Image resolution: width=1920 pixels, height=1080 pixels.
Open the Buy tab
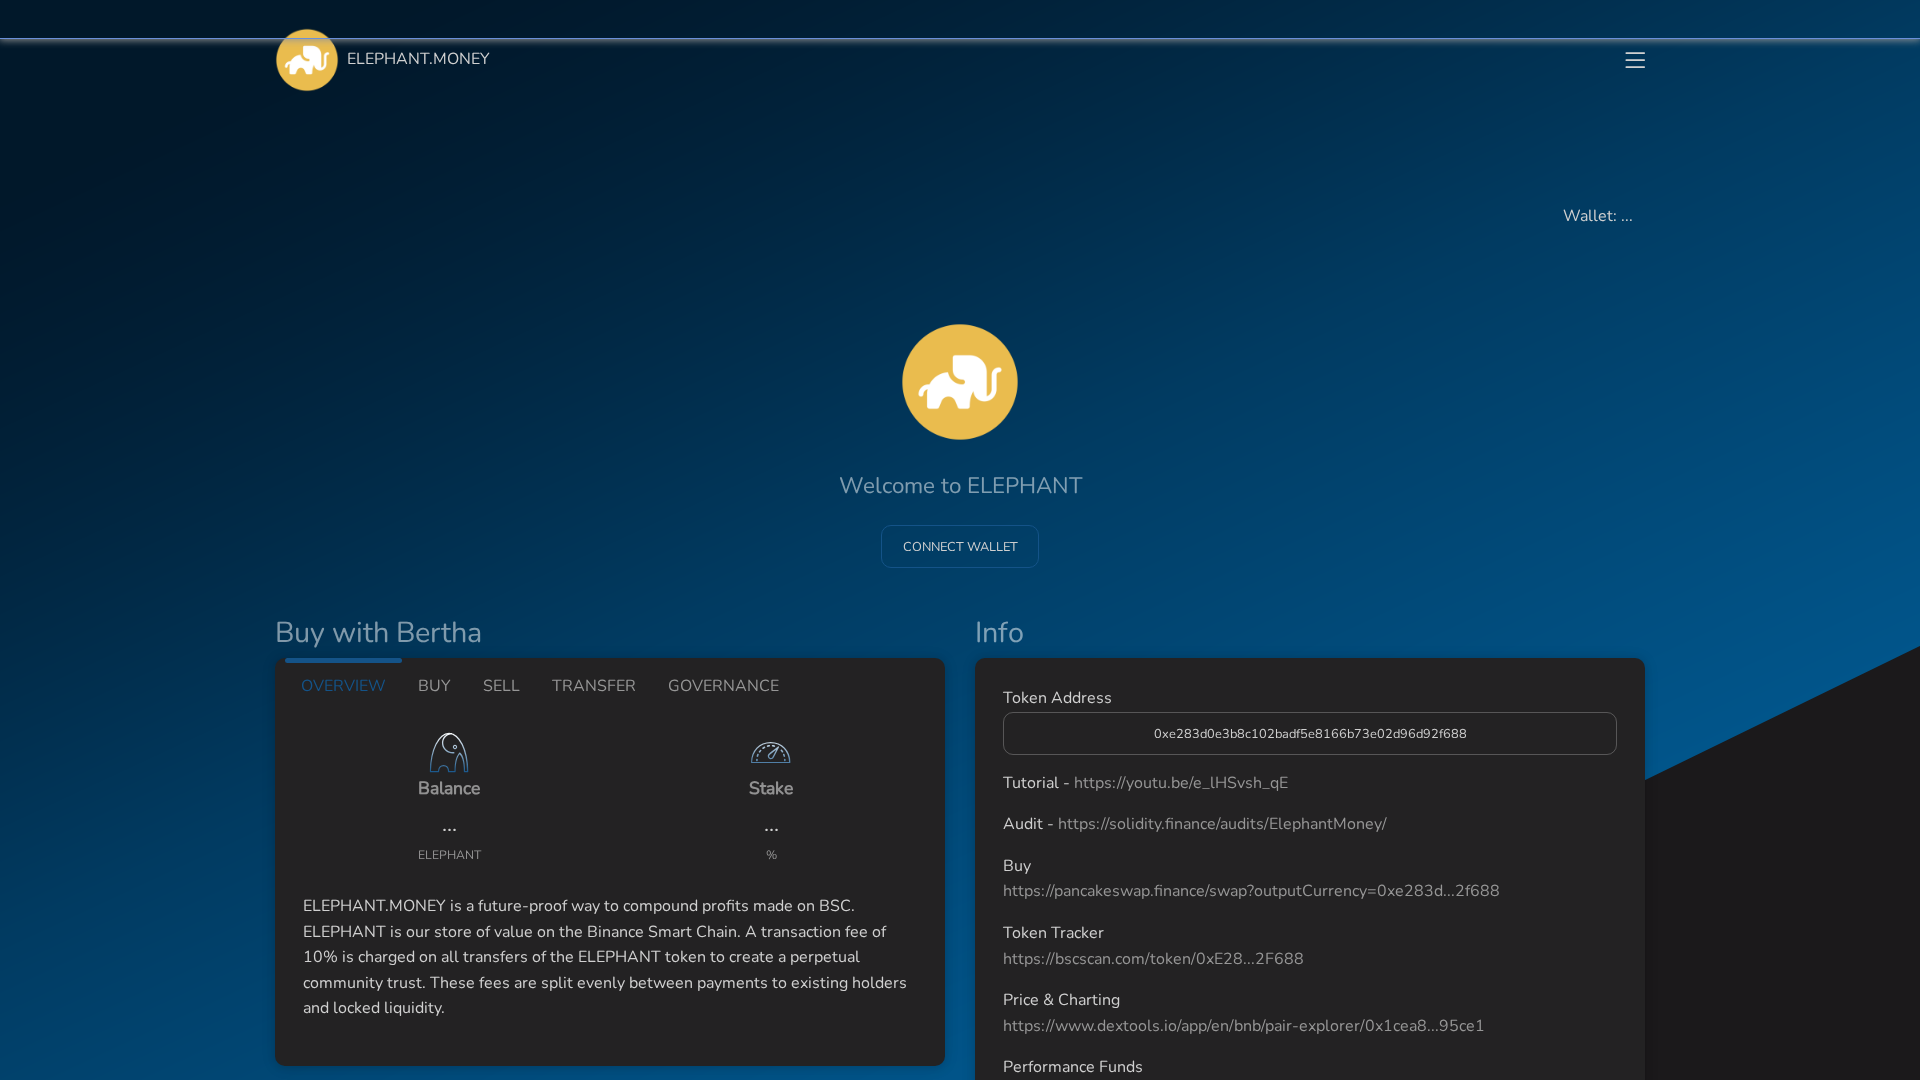tap(434, 686)
